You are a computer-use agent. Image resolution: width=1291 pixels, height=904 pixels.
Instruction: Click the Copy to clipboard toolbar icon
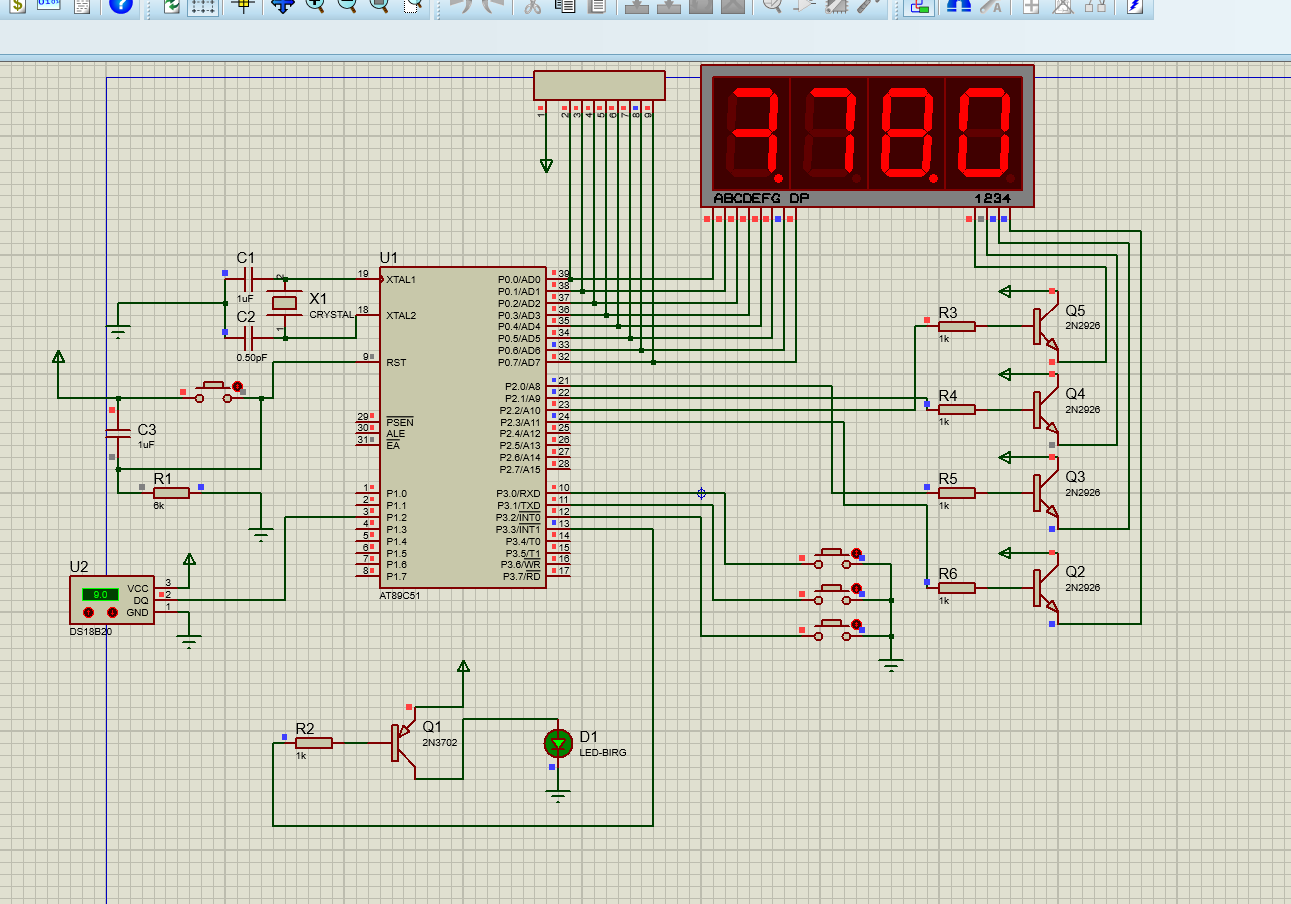[565, 5]
